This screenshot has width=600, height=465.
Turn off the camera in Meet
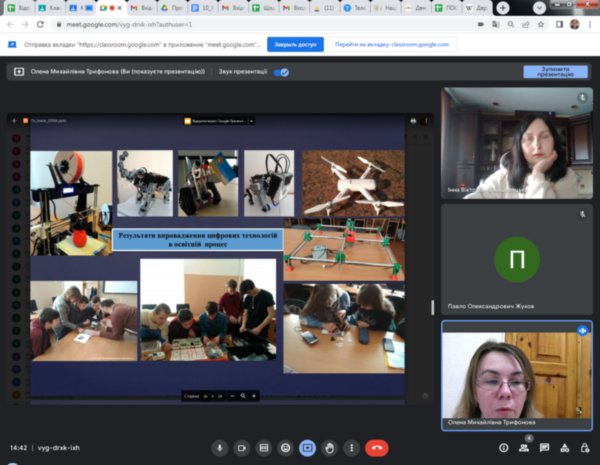241,448
